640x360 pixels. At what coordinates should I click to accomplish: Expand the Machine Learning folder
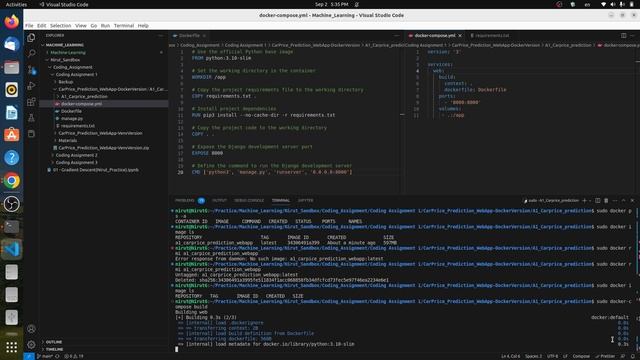[x=68, y=52]
